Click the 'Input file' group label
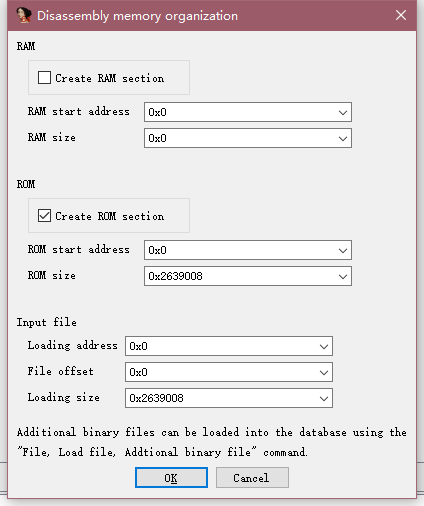The width and height of the screenshot is (424, 506). tap(47, 322)
